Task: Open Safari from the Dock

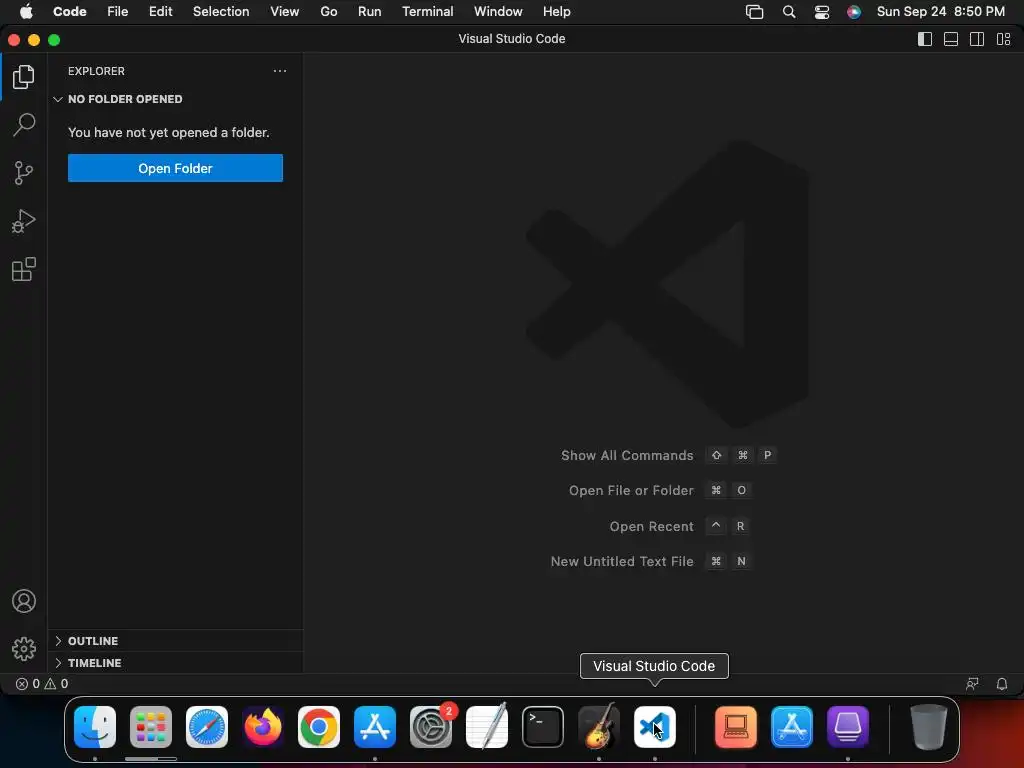Action: pyautogui.click(x=207, y=727)
